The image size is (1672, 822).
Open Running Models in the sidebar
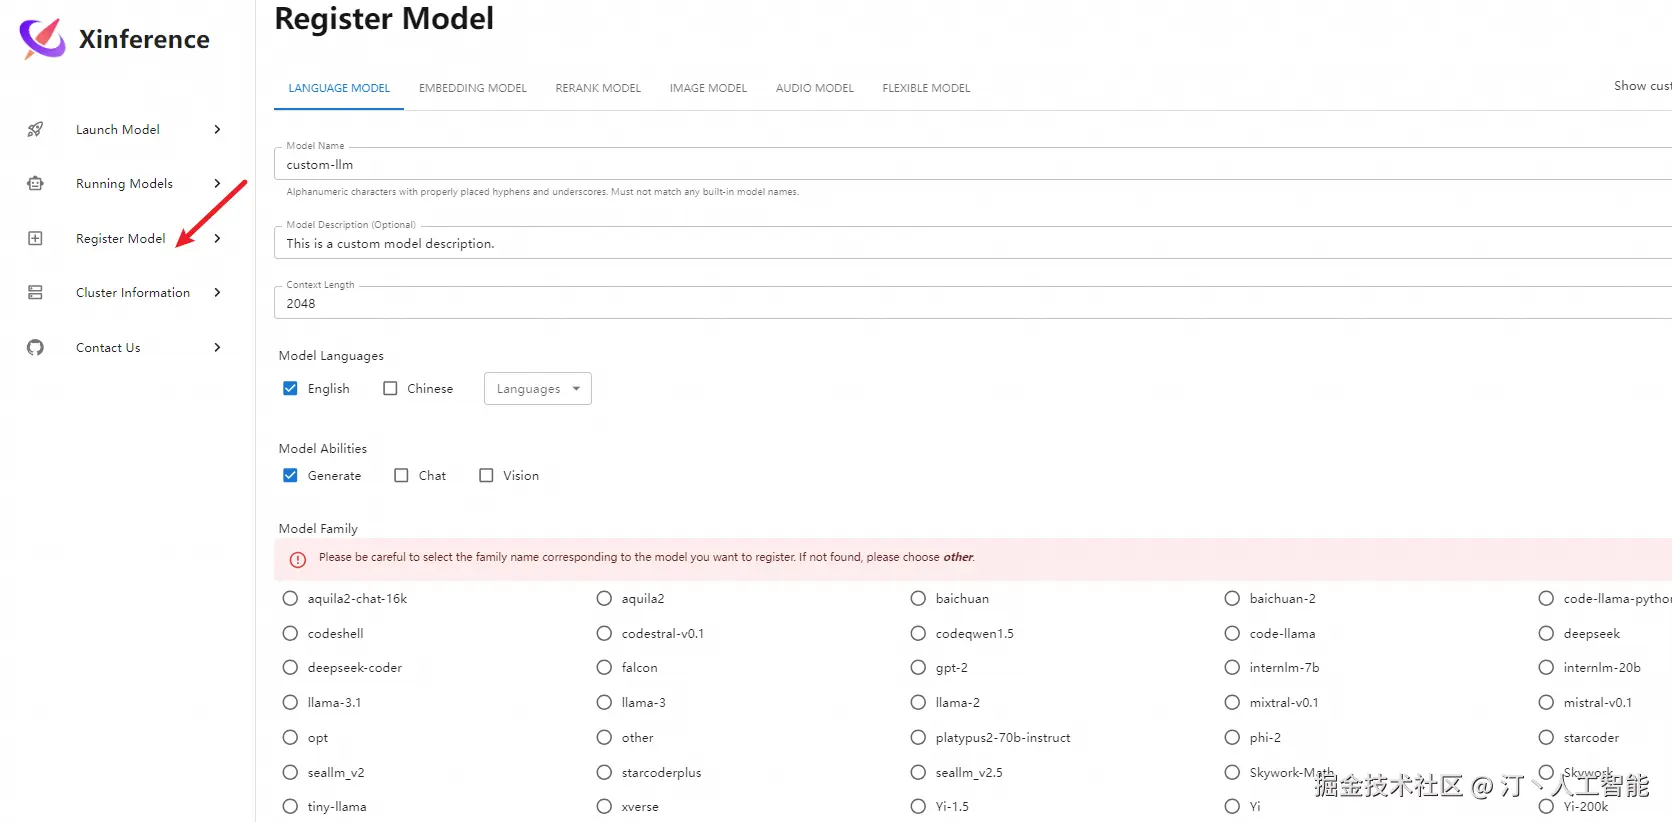pos(124,183)
